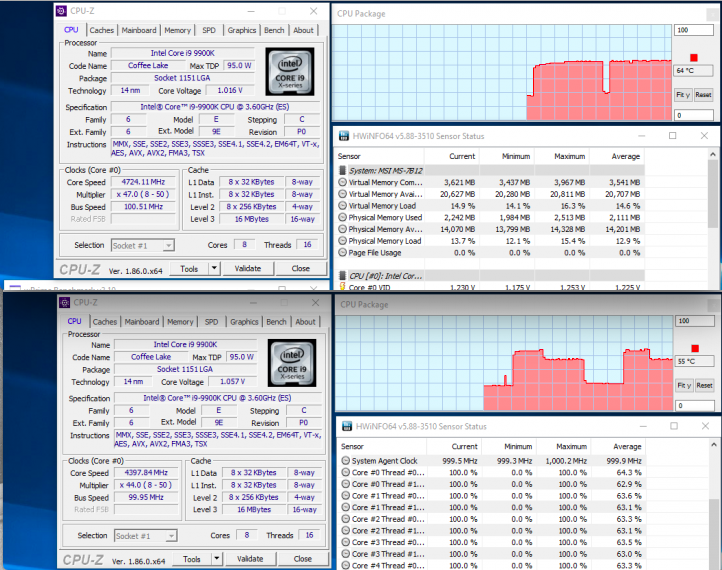Click Core Voltage value 1.057 V
Screen dimensions: 722x570
coord(233,382)
